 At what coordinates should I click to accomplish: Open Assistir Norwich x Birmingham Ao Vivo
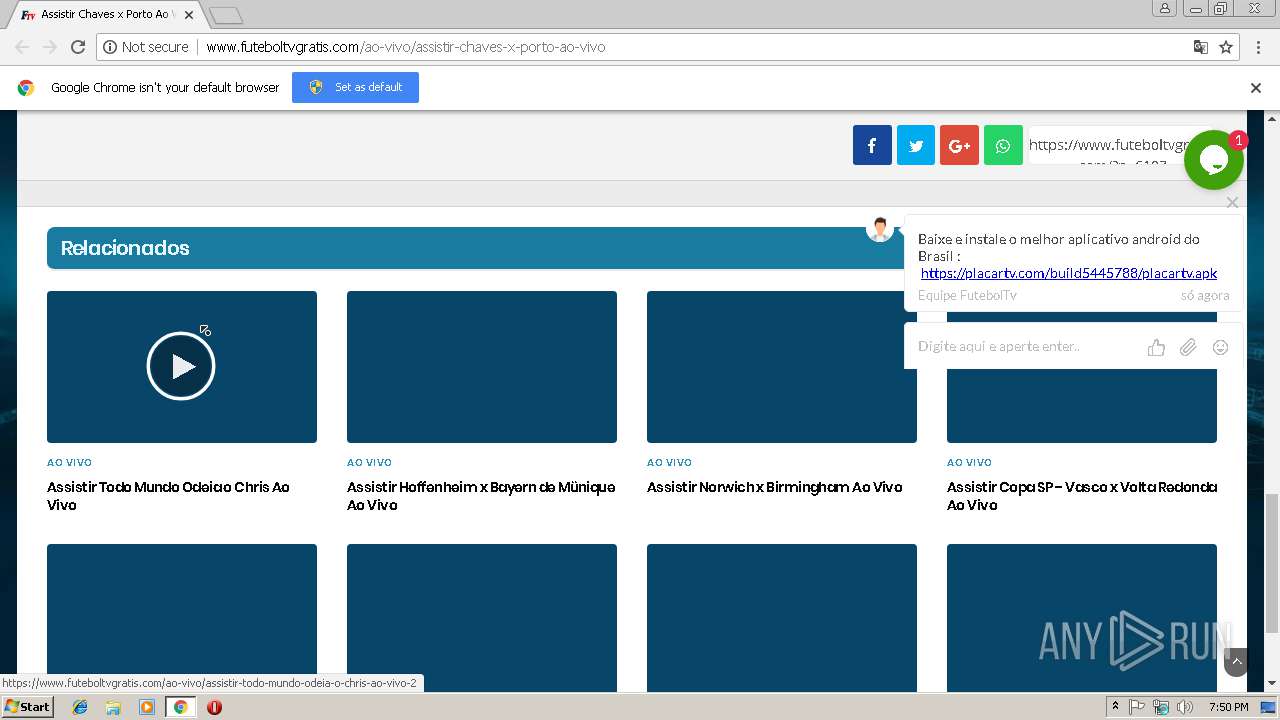click(x=774, y=487)
